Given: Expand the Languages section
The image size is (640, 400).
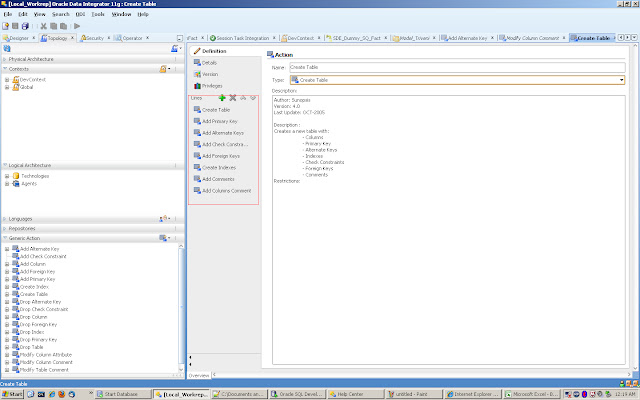Looking at the screenshot, I should 5,219.
